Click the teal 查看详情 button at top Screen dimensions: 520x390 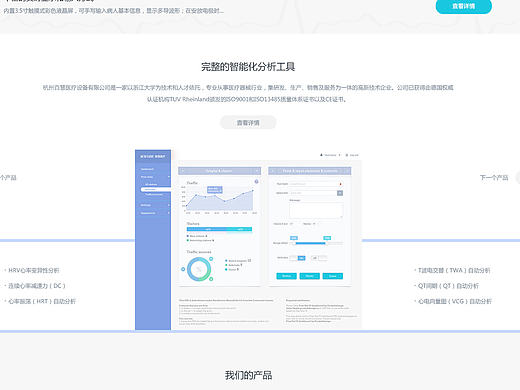[x=463, y=6]
